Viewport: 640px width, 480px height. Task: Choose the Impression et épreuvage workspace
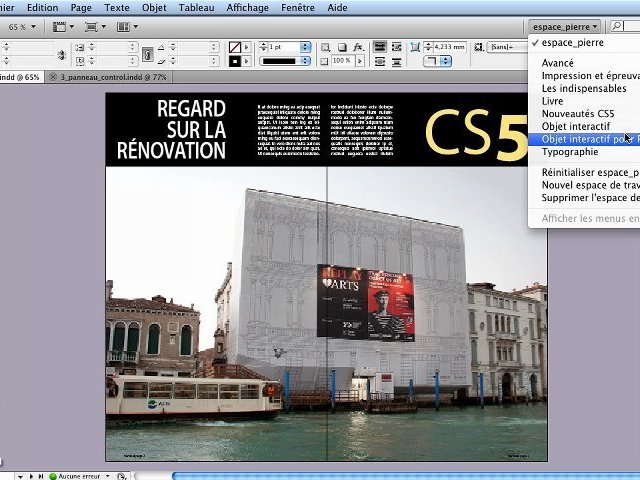pos(584,76)
